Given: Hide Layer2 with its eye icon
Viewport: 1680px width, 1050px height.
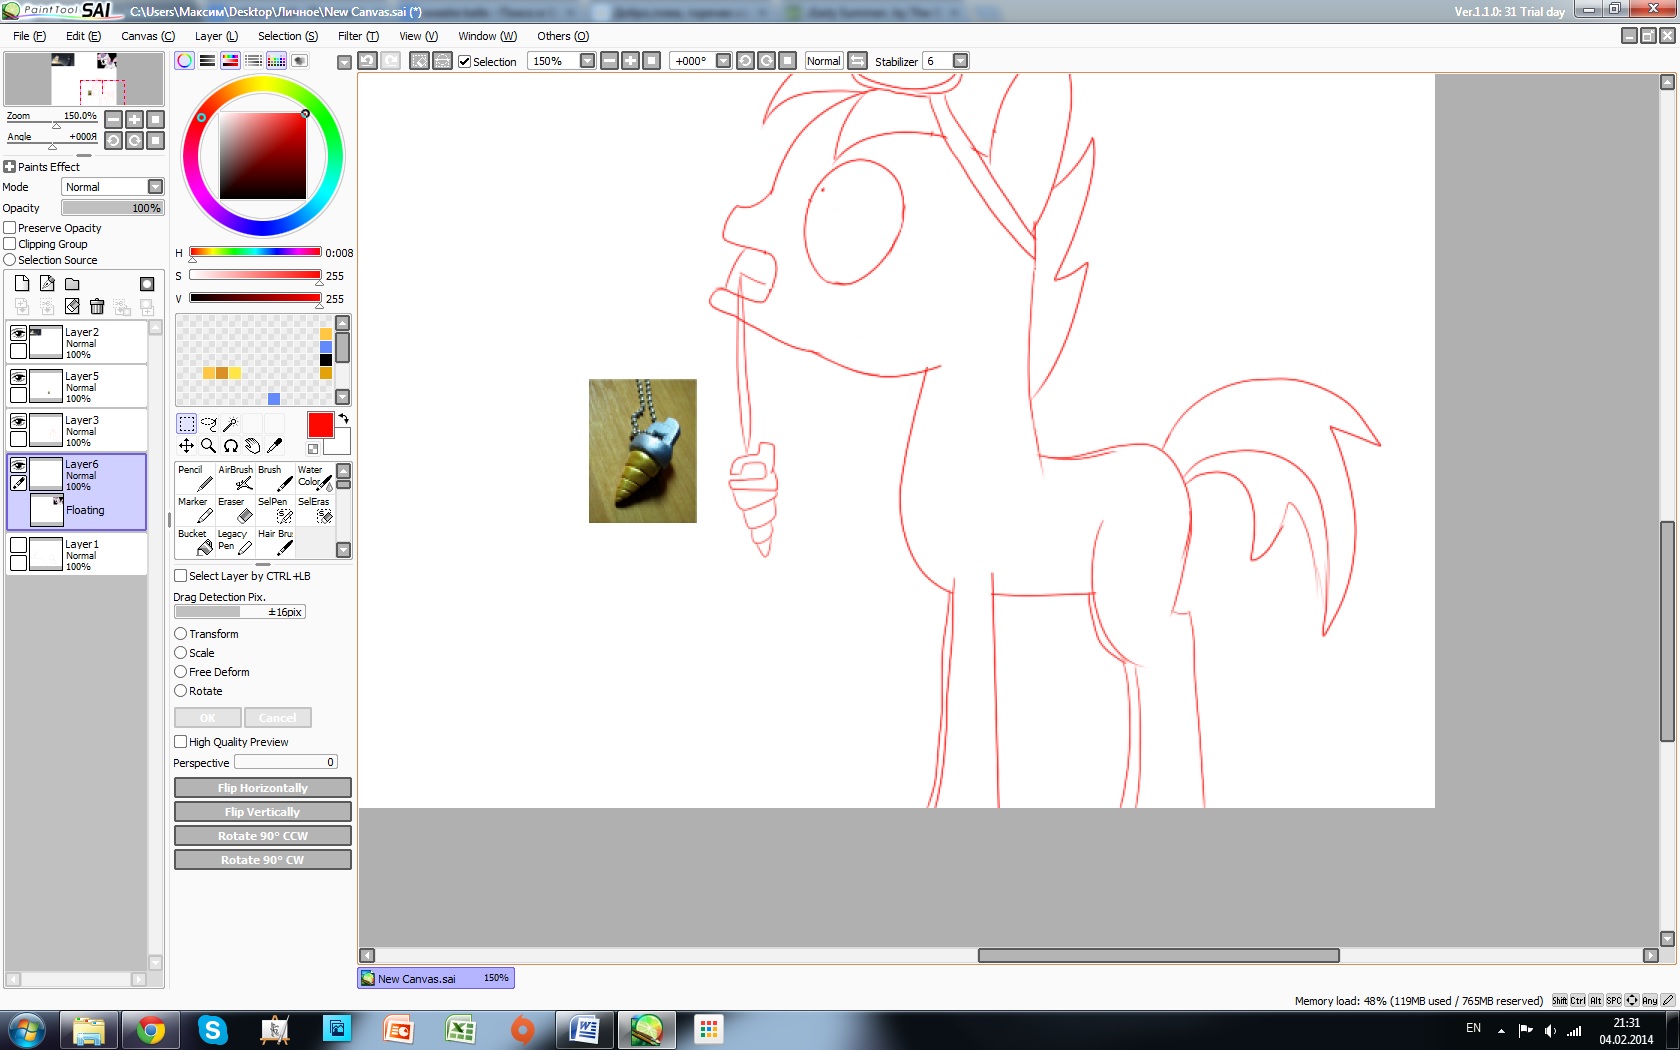Looking at the screenshot, I should [18, 333].
